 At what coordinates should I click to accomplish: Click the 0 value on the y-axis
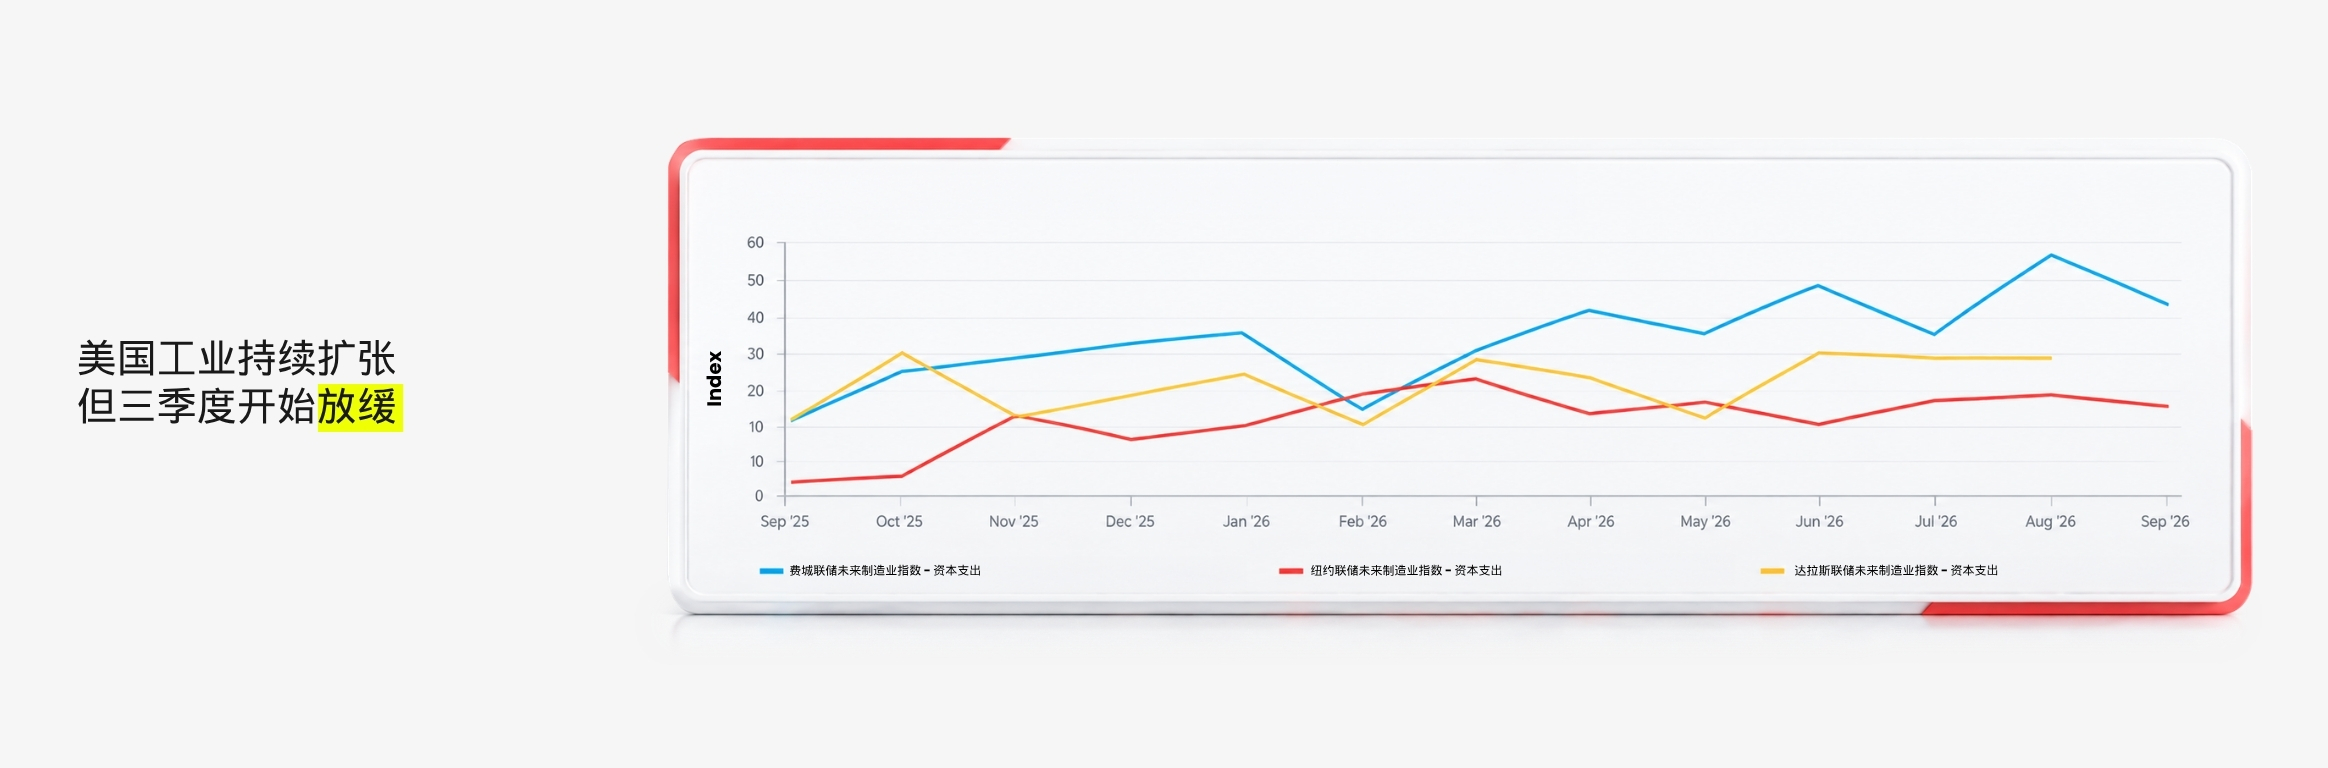point(759,496)
